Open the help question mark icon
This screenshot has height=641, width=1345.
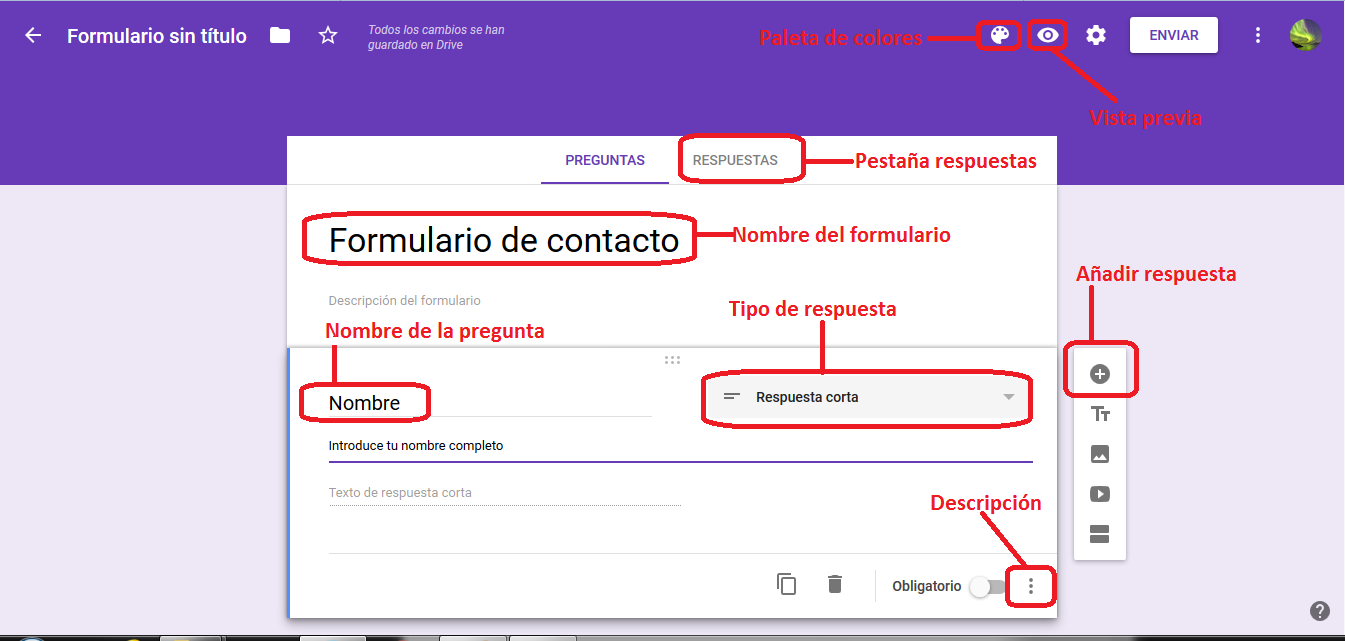[x=1320, y=611]
